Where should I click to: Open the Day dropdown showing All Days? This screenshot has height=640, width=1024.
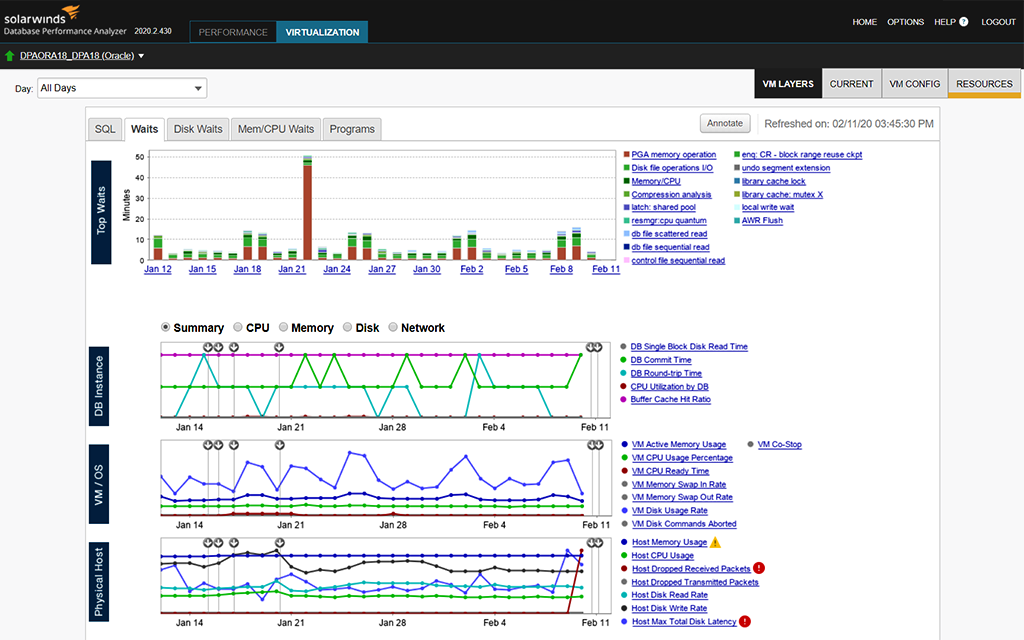click(121, 88)
